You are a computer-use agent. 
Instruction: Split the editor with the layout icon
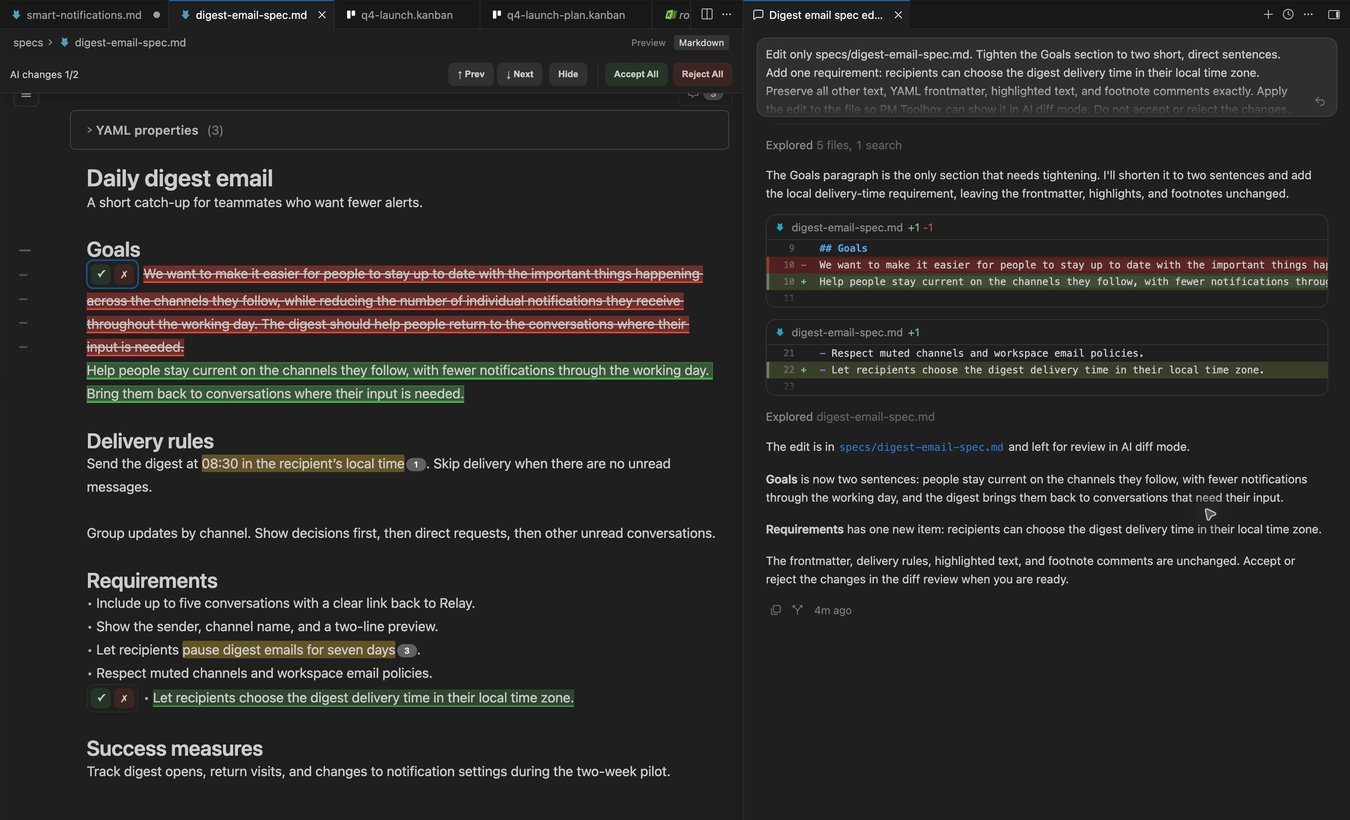(707, 15)
